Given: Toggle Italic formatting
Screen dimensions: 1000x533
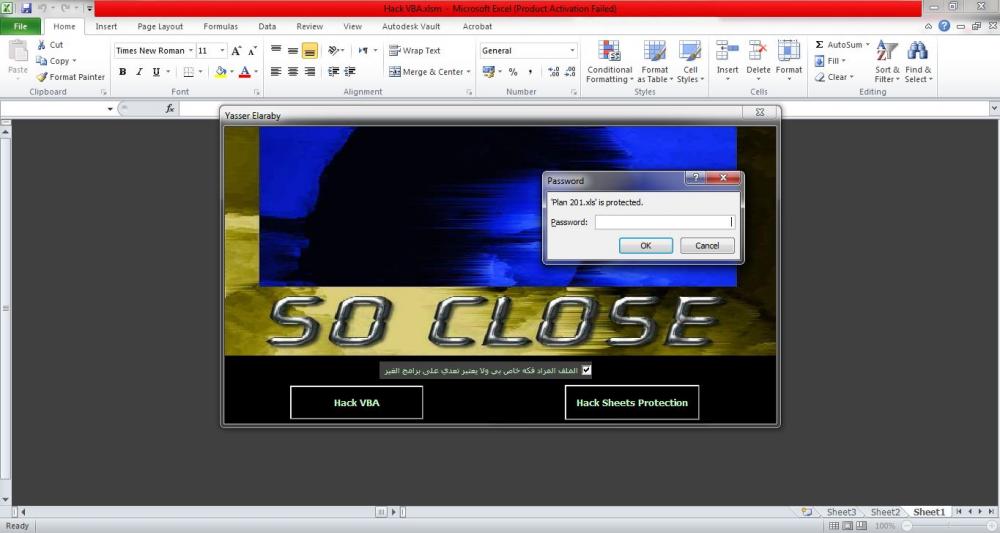Looking at the screenshot, I should click(139, 71).
